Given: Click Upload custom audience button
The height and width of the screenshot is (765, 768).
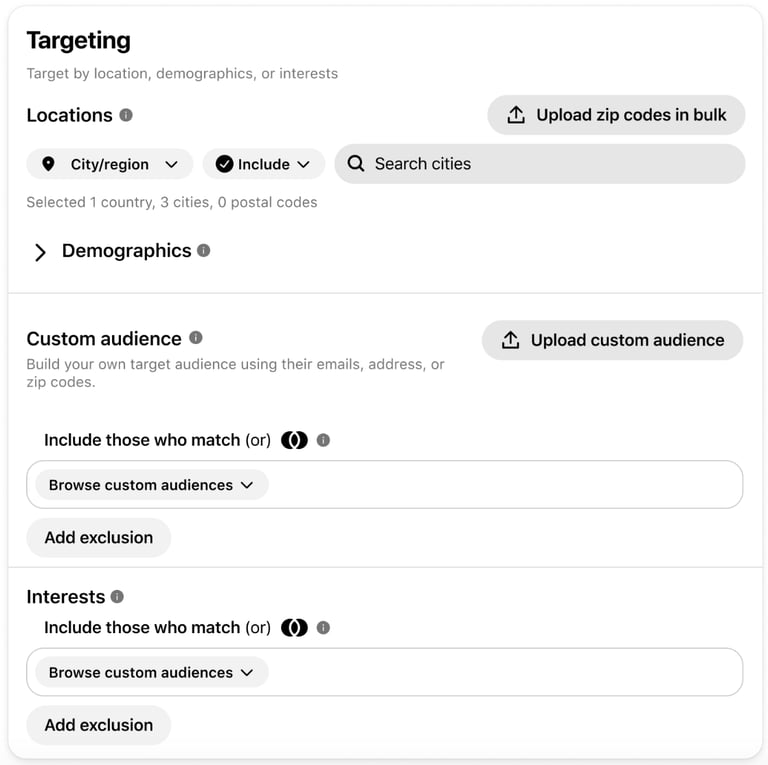Looking at the screenshot, I should pyautogui.click(x=612, y=340).
